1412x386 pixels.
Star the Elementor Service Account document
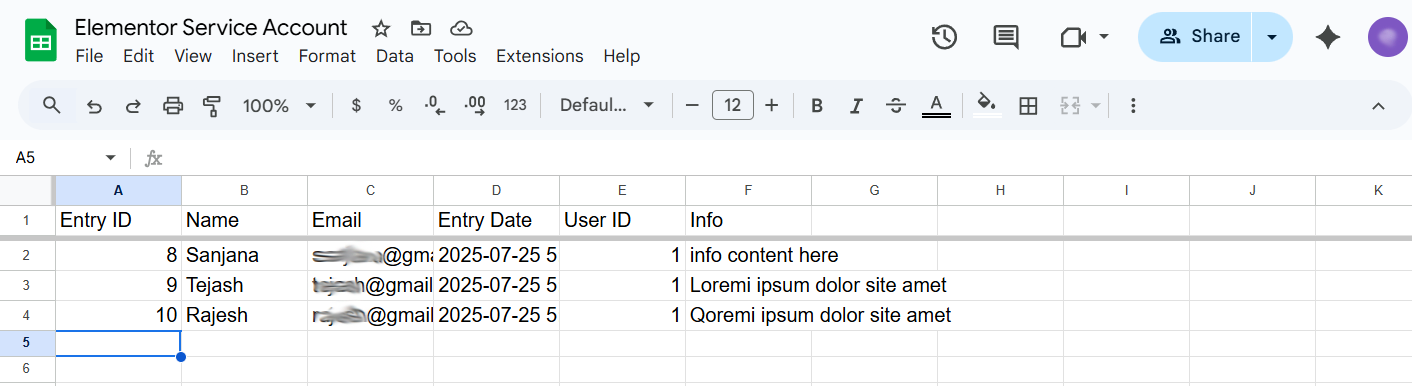coord(381,28)
